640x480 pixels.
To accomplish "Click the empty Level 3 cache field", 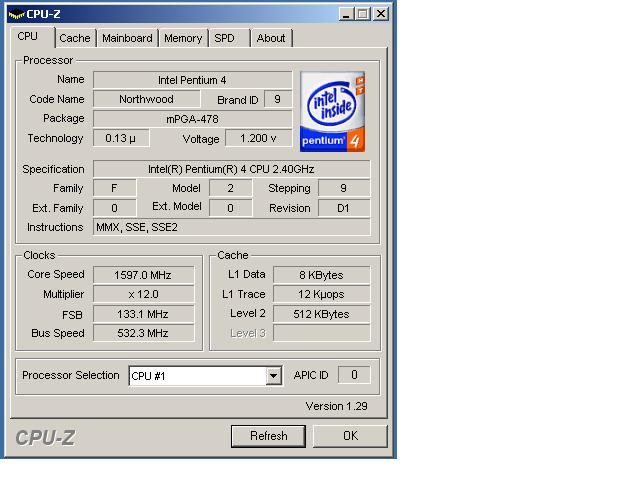I will point(321,333).
